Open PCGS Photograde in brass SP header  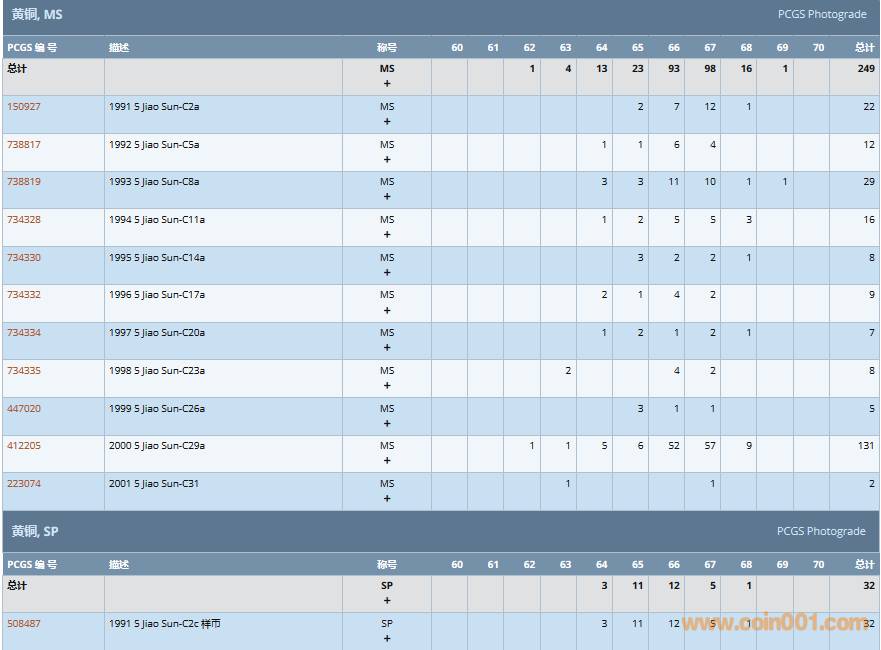click(x=821, y=532)
